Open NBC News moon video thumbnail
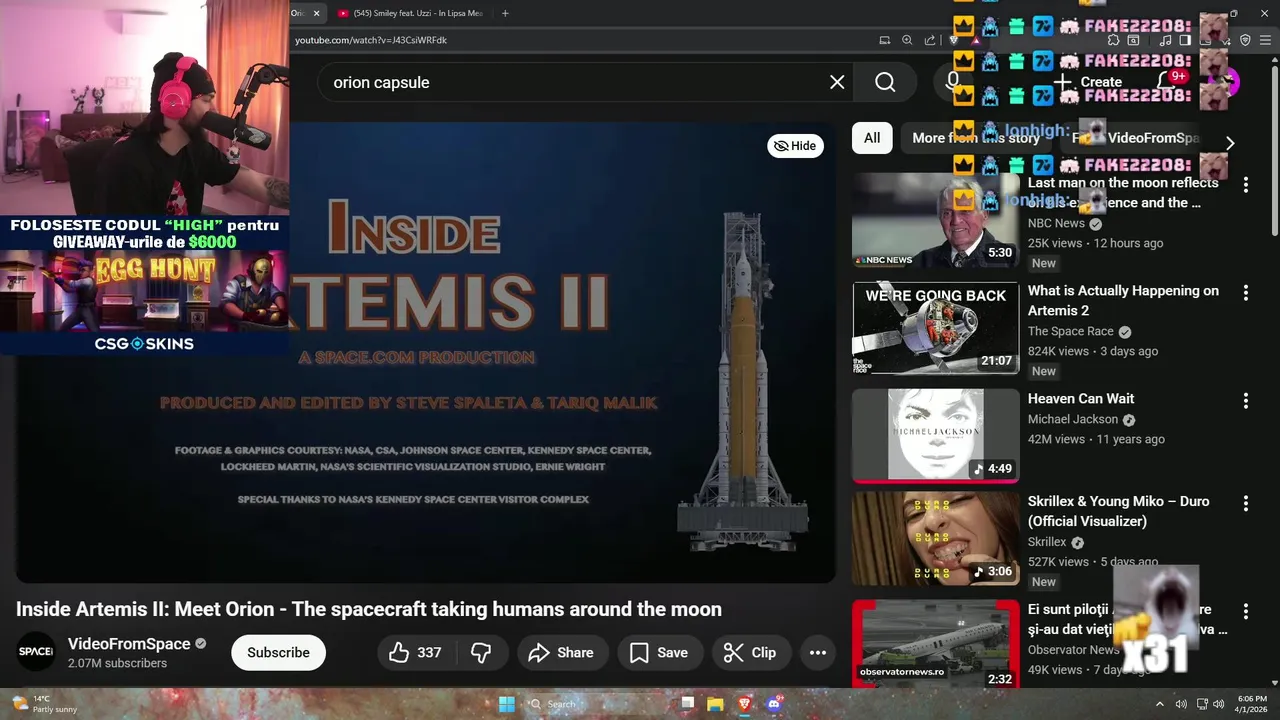The width and height of the screenshot is (1280, 720). (x=935, y=220)
